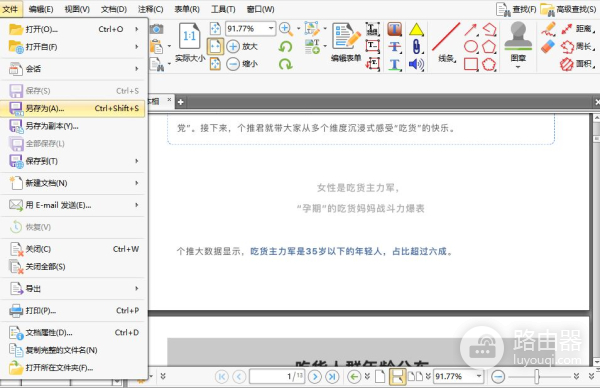Go to last page button

click(x=332, y=377)
